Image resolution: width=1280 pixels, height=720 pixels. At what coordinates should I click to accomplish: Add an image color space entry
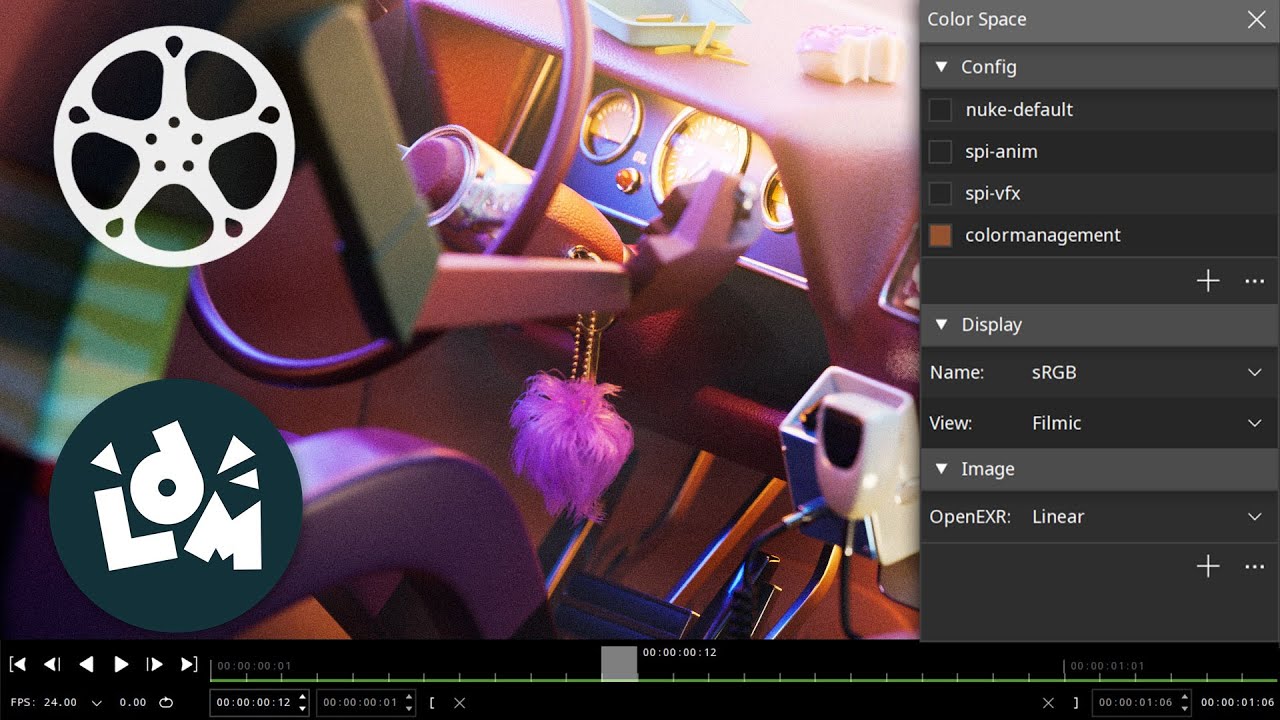(x=1208, y=567)
